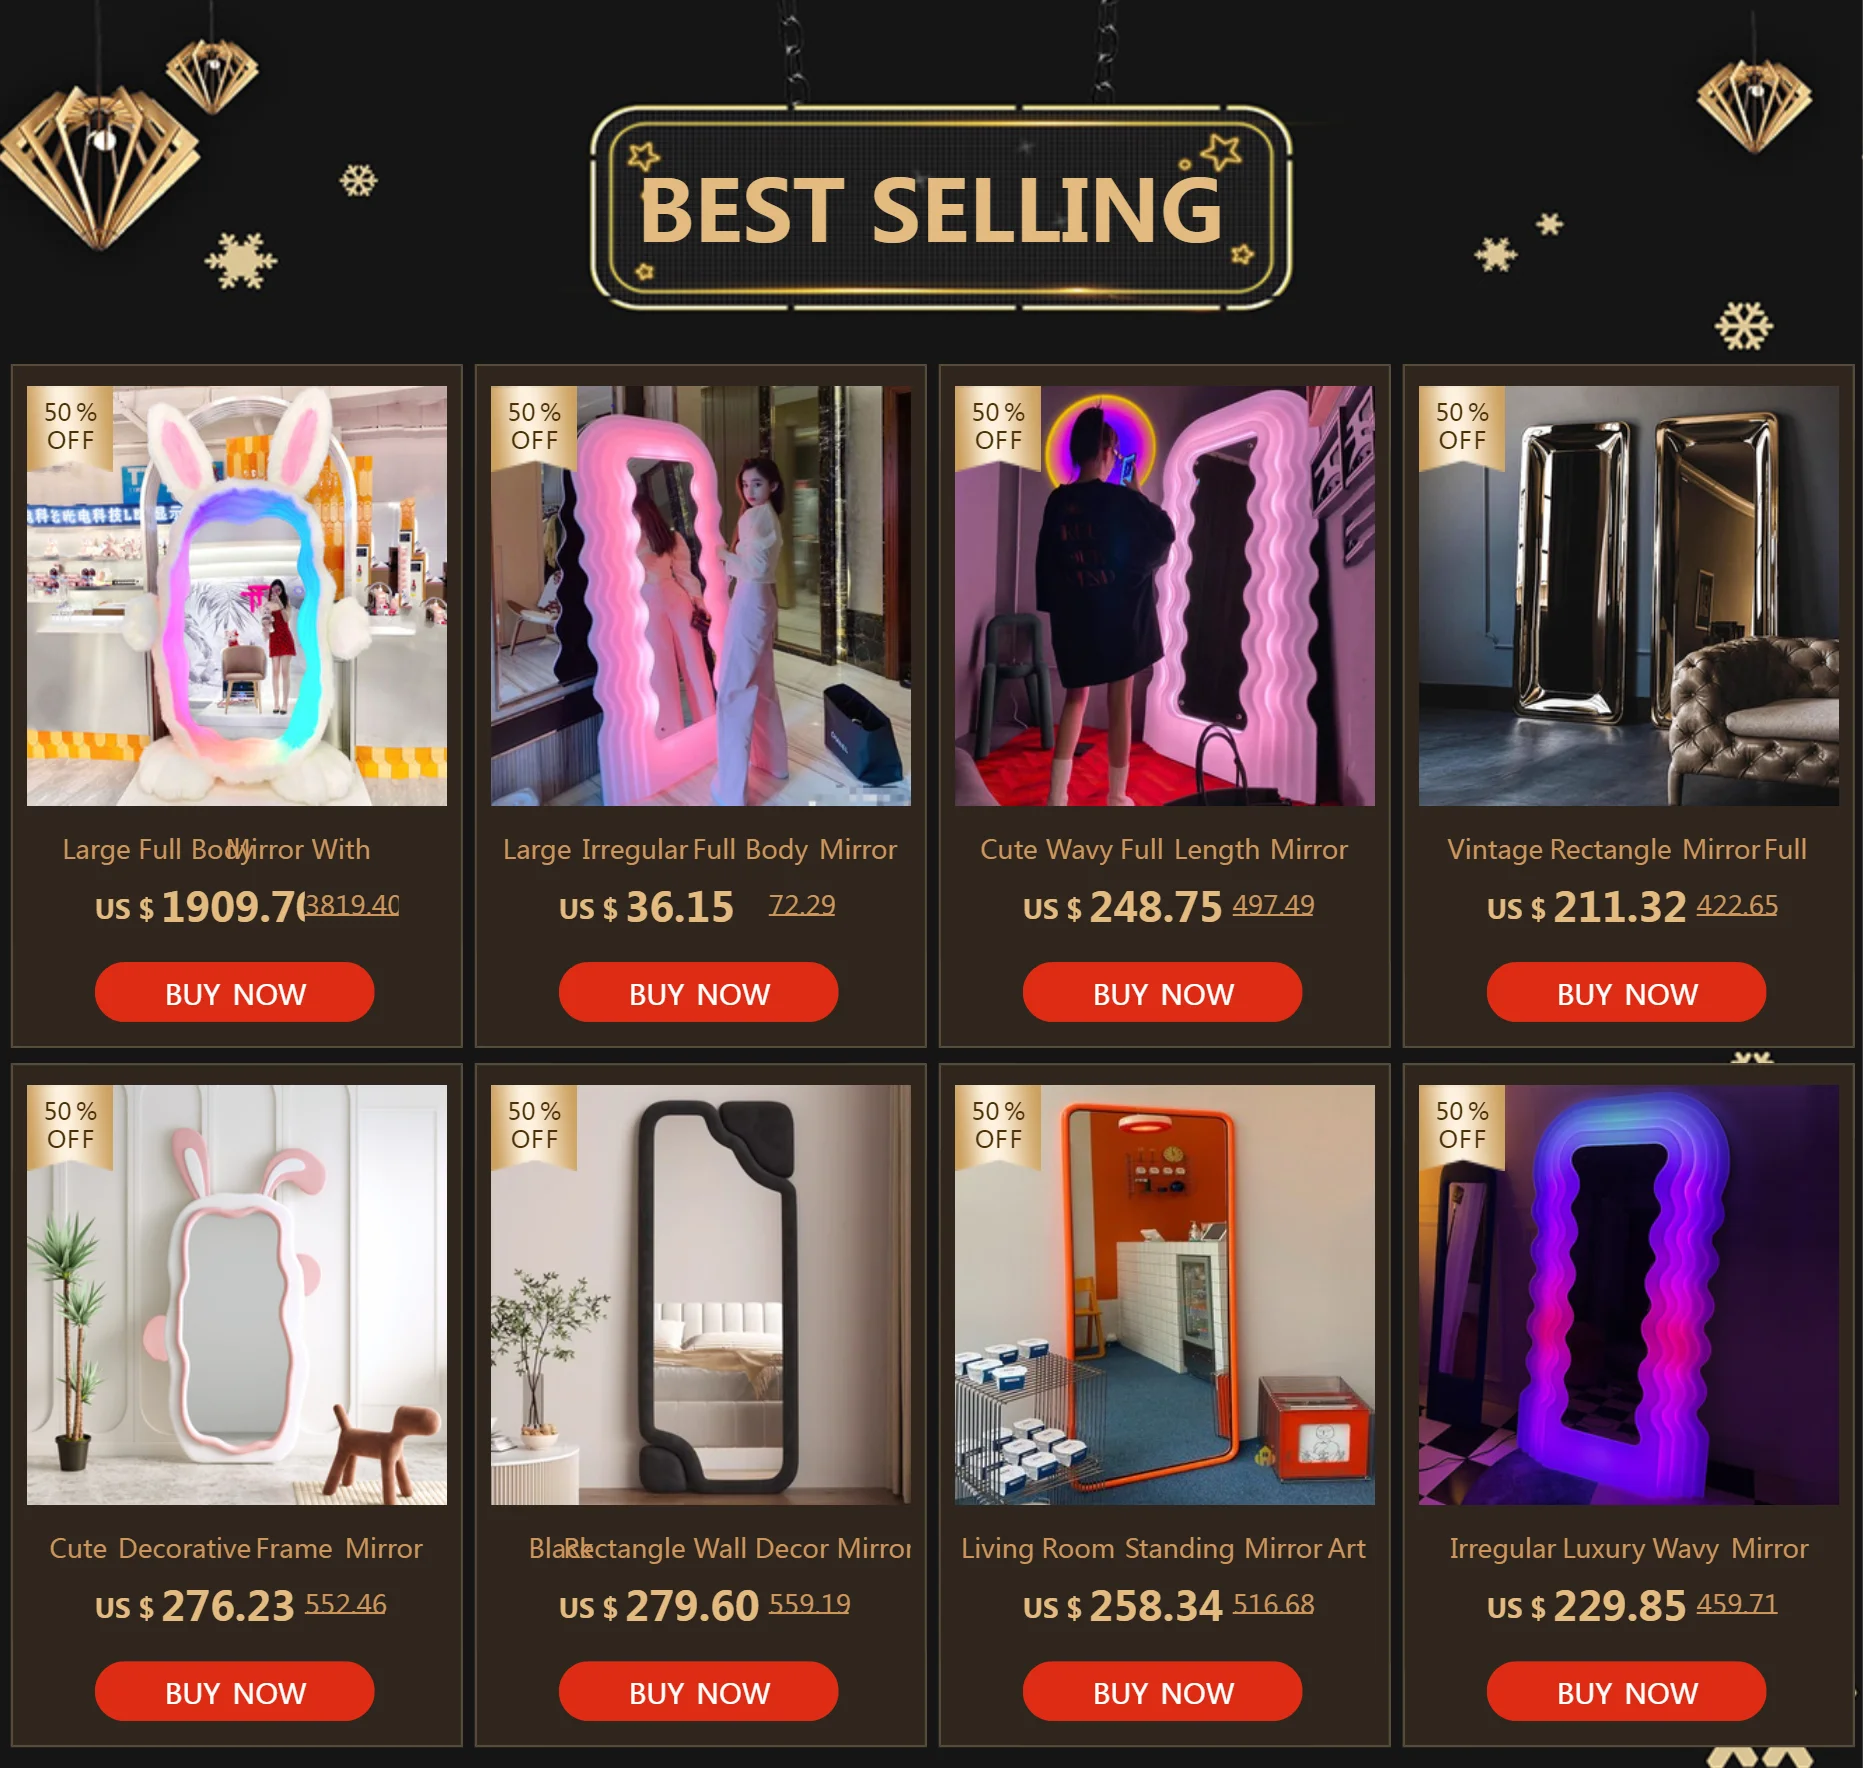Click BUY NOW under the $36.15 mirror
Viewport: 1864px width, 1768px height.
click(699, 992)
